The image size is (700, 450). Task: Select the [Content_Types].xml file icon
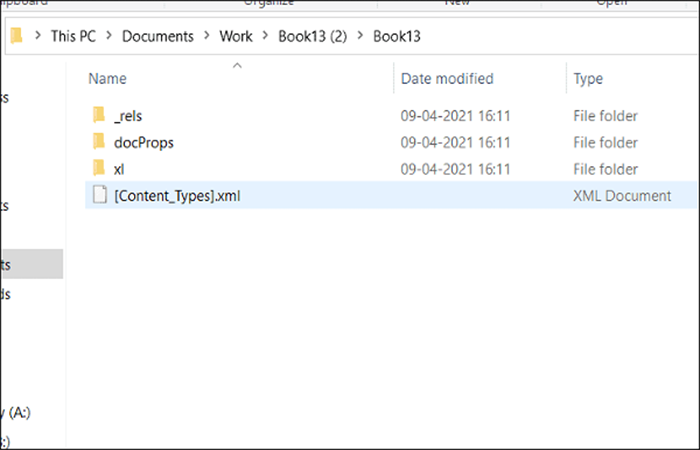point(100,195)
